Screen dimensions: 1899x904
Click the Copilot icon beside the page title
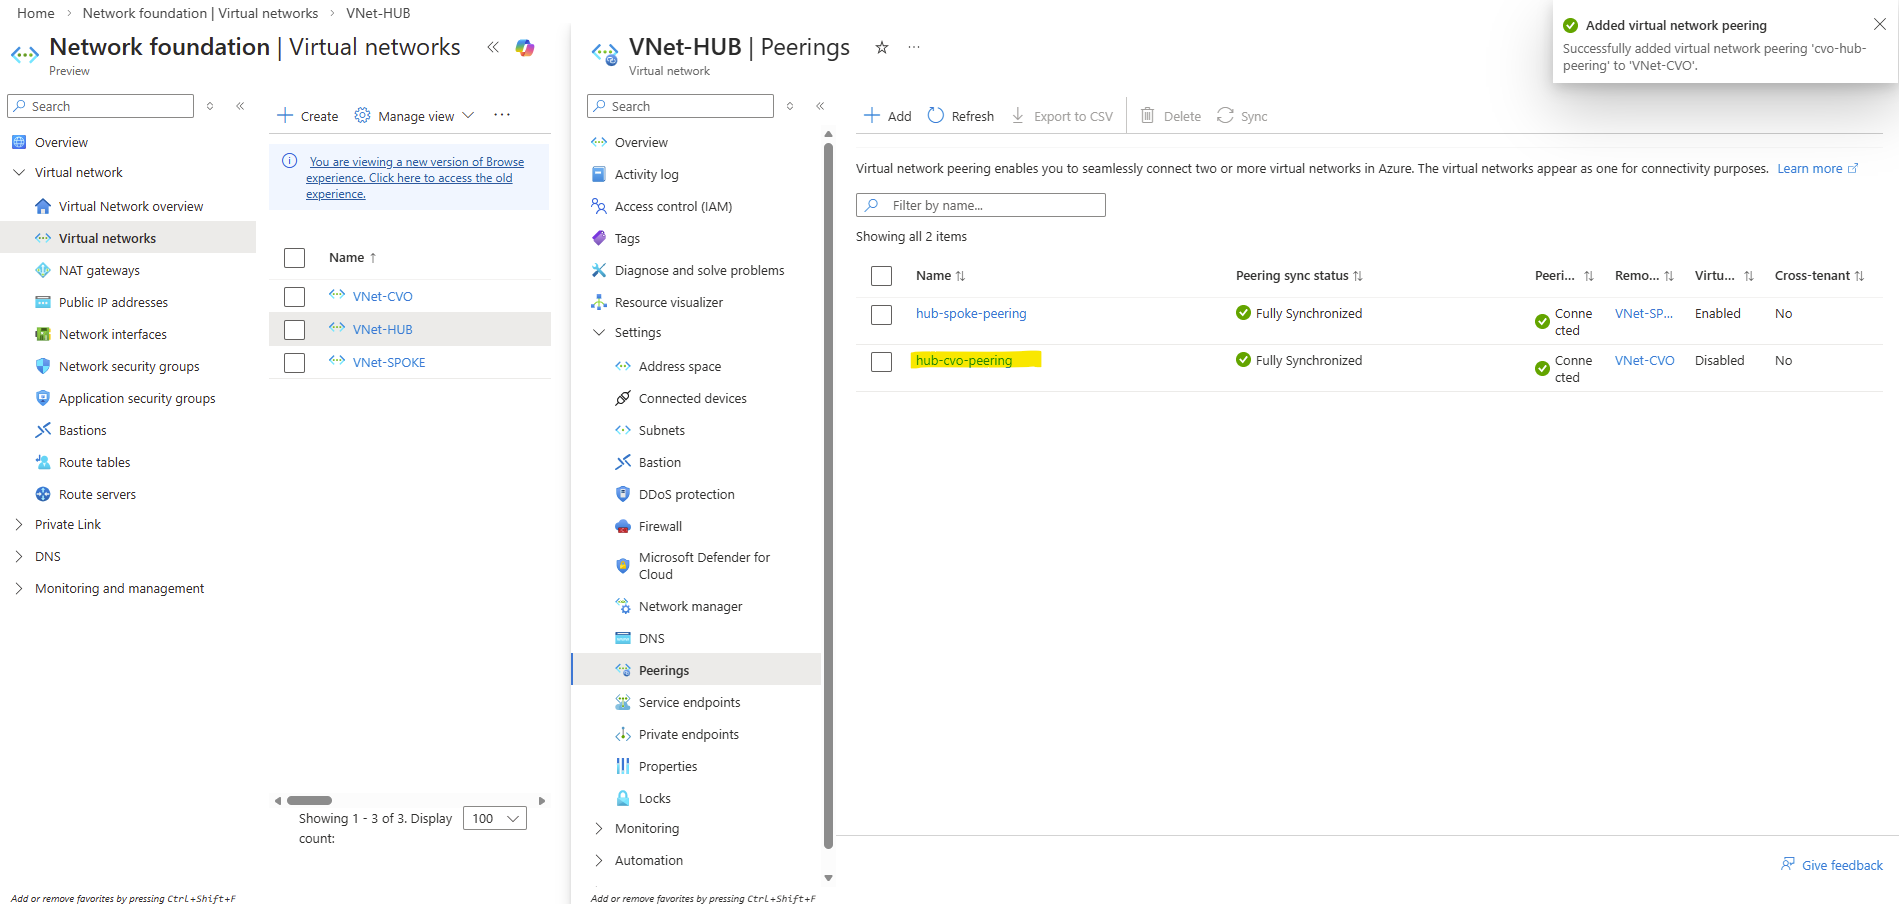click(x=525, y=48)
